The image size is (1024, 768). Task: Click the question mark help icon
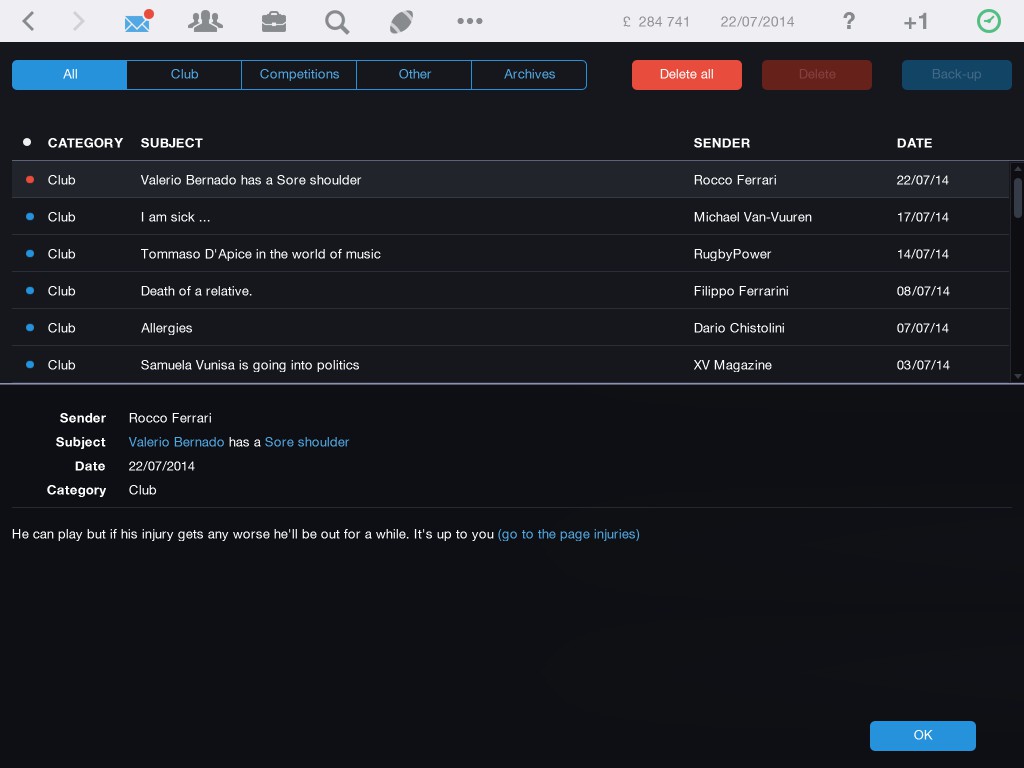pos(849,21)
